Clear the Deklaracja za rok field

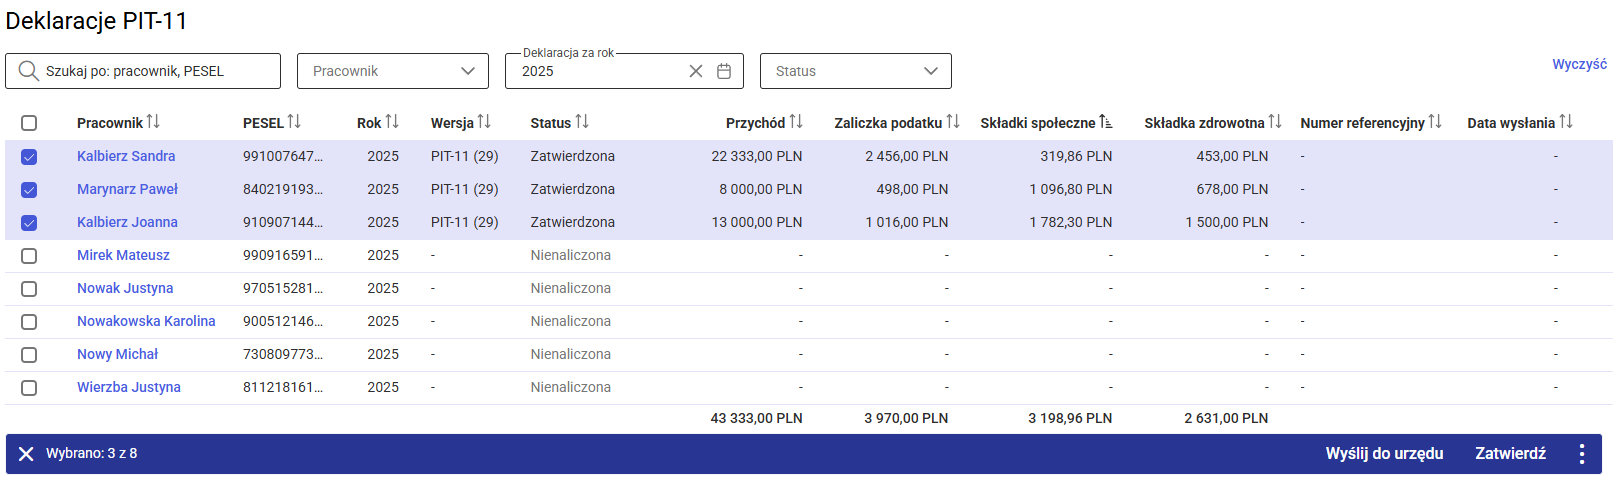pyautogui.click(x=696, y=71)
